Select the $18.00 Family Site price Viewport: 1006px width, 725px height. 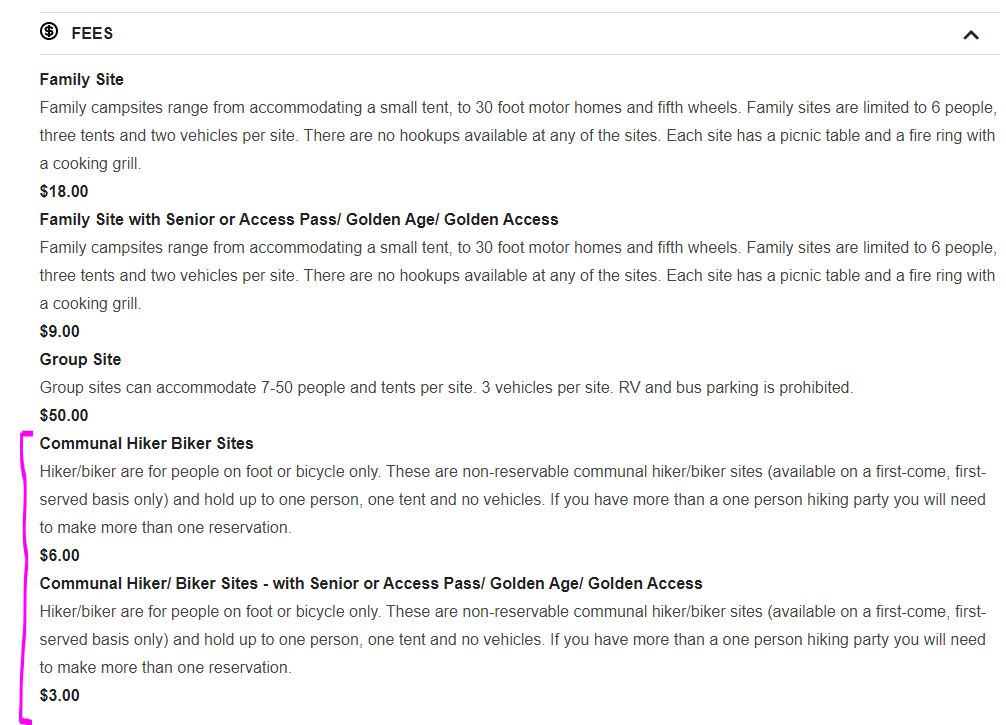64,191
